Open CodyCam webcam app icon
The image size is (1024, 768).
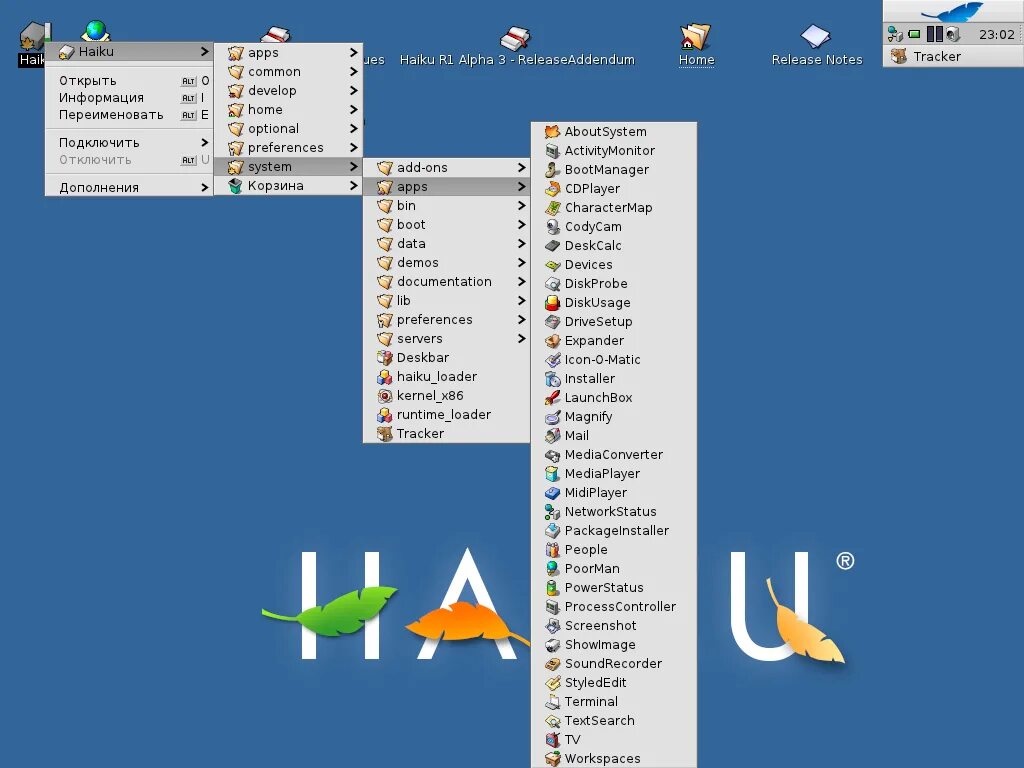[552, 227]
